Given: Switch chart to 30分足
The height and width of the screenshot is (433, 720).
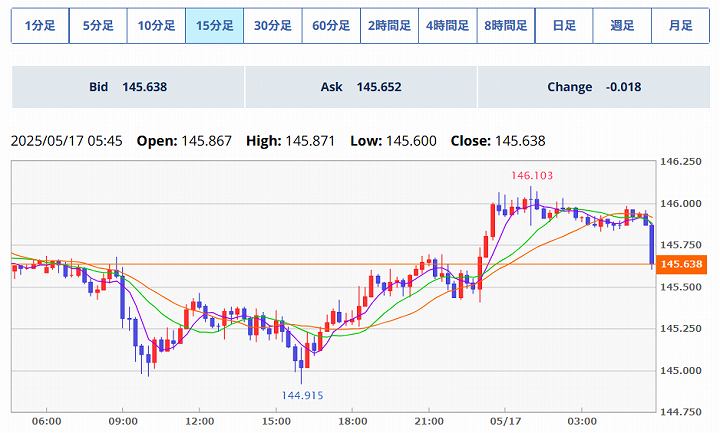Looking at the screenshot, I should (272, 25).
